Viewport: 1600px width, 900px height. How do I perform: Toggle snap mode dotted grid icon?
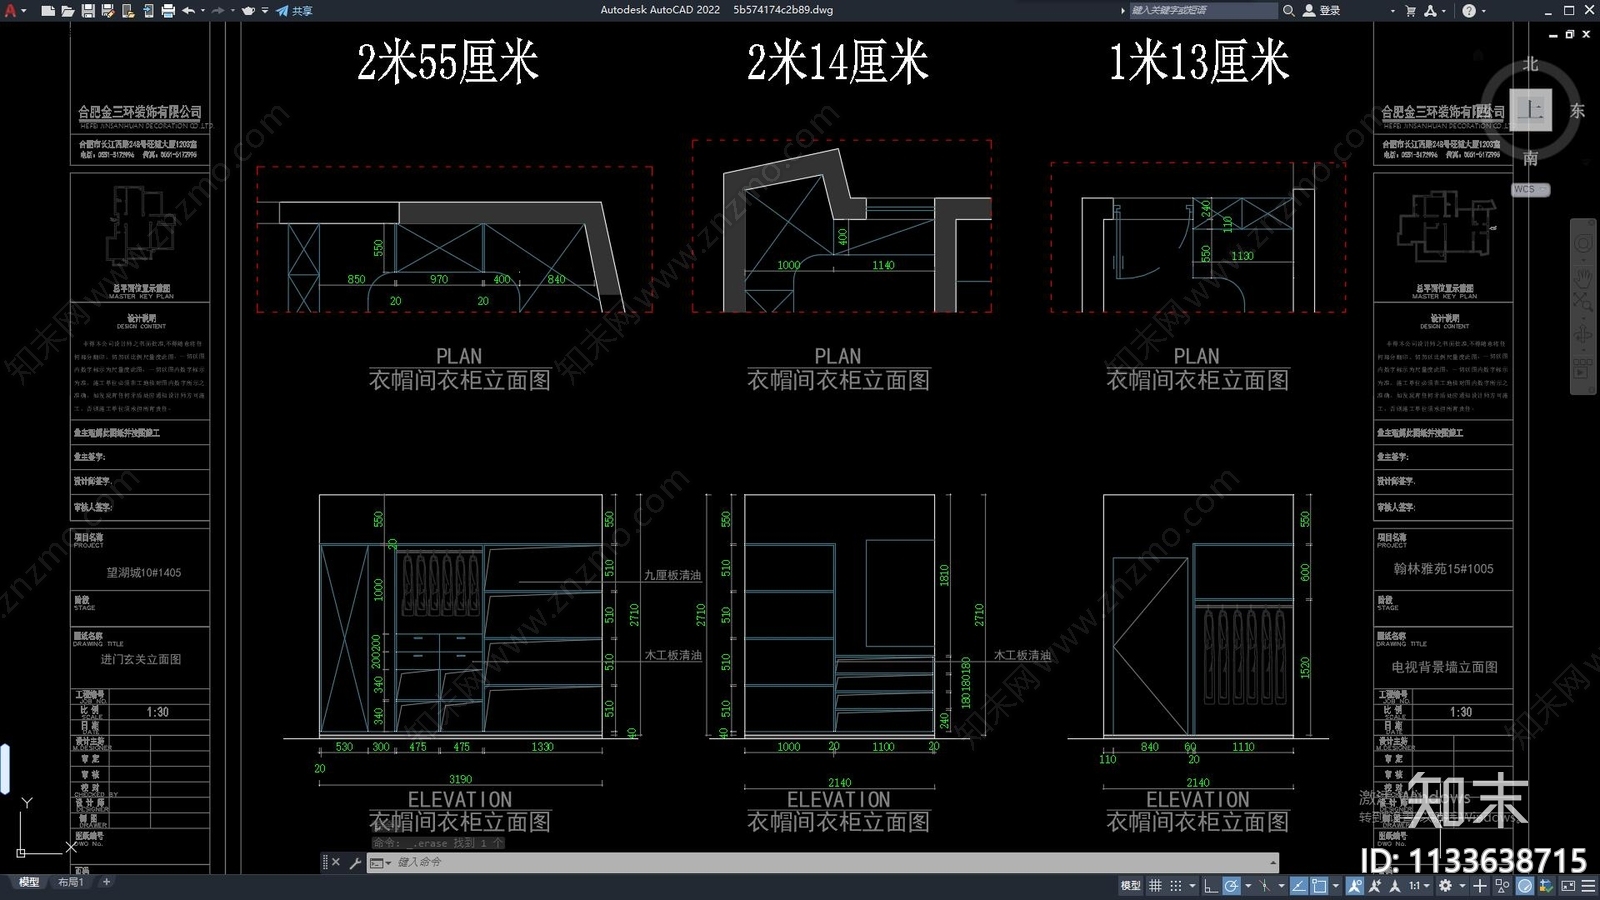click(x=1176, y=886)
